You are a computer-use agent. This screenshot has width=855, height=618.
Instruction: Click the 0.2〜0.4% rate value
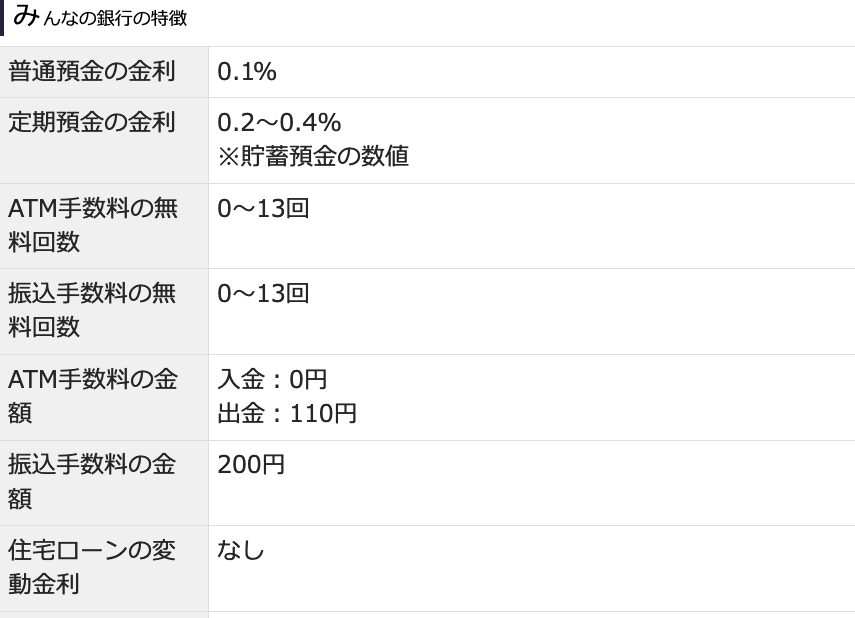(279, 123)
